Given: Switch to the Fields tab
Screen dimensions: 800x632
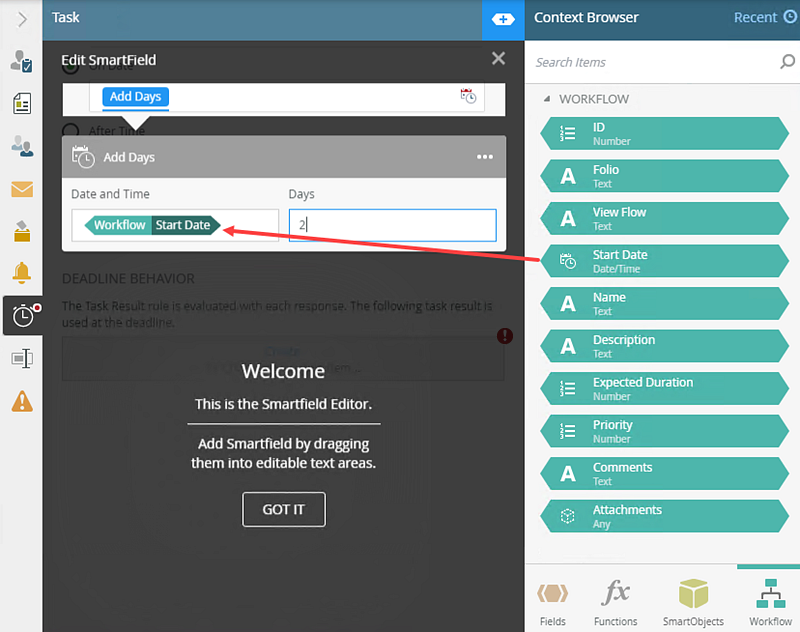Looking at the screenshot, I should pos(553,602).
